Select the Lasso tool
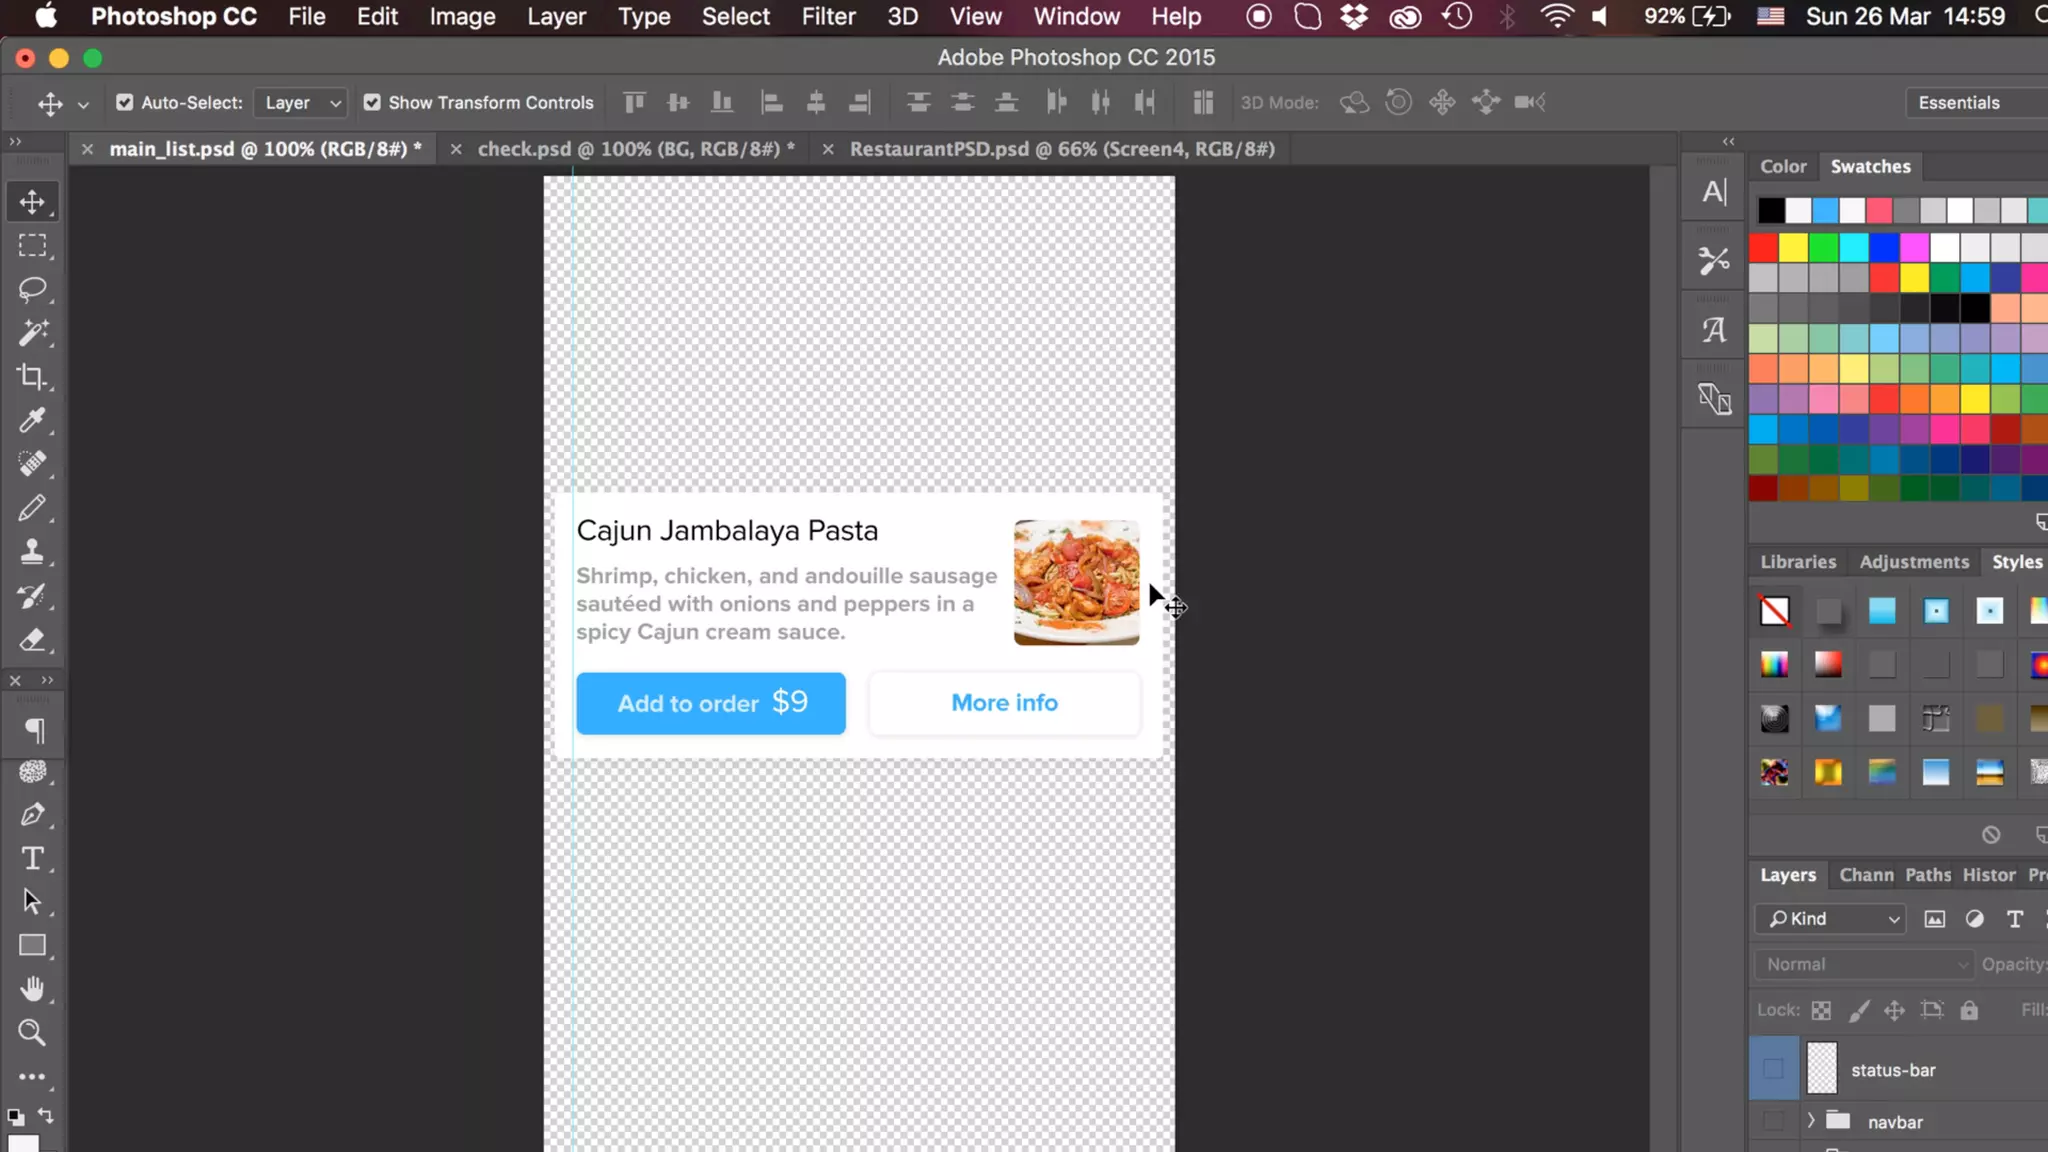The height and width of the screenshot is (1152, 2048). click(32, 289)
